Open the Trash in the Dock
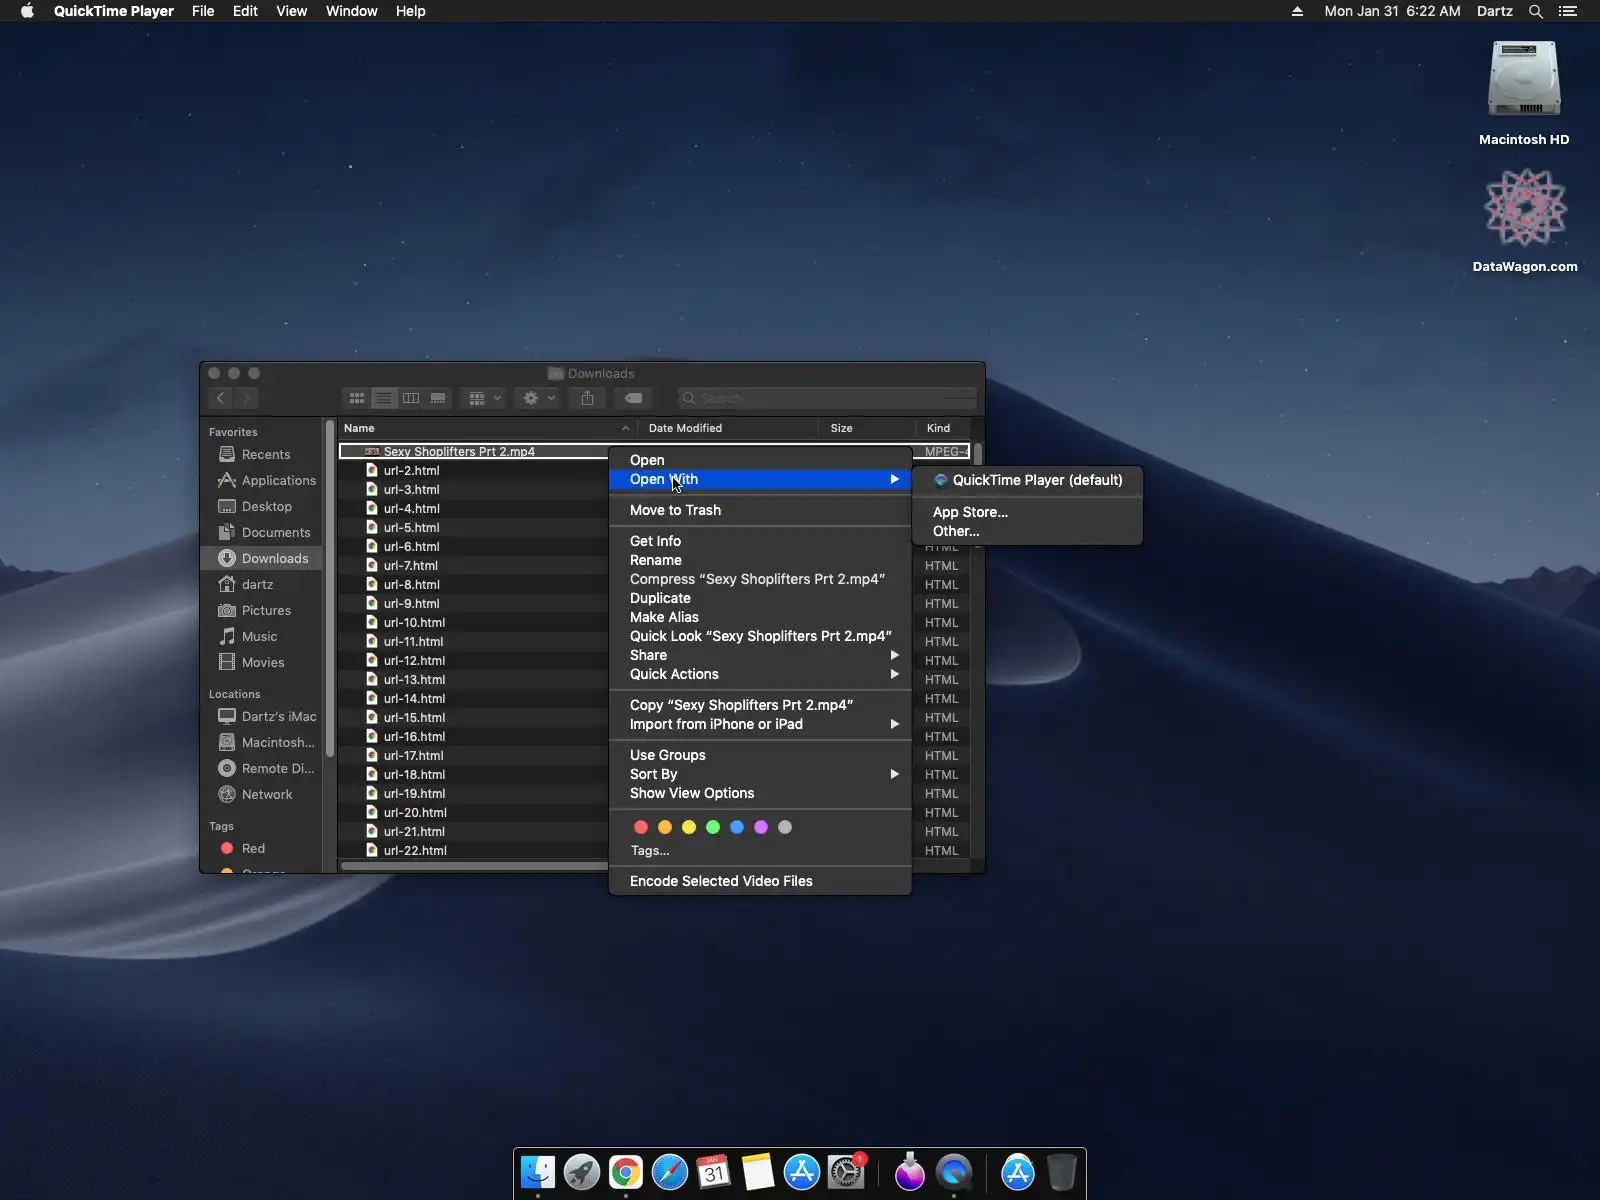The height and width of the screenshot is (1200, 1600). point(1062,1172)
